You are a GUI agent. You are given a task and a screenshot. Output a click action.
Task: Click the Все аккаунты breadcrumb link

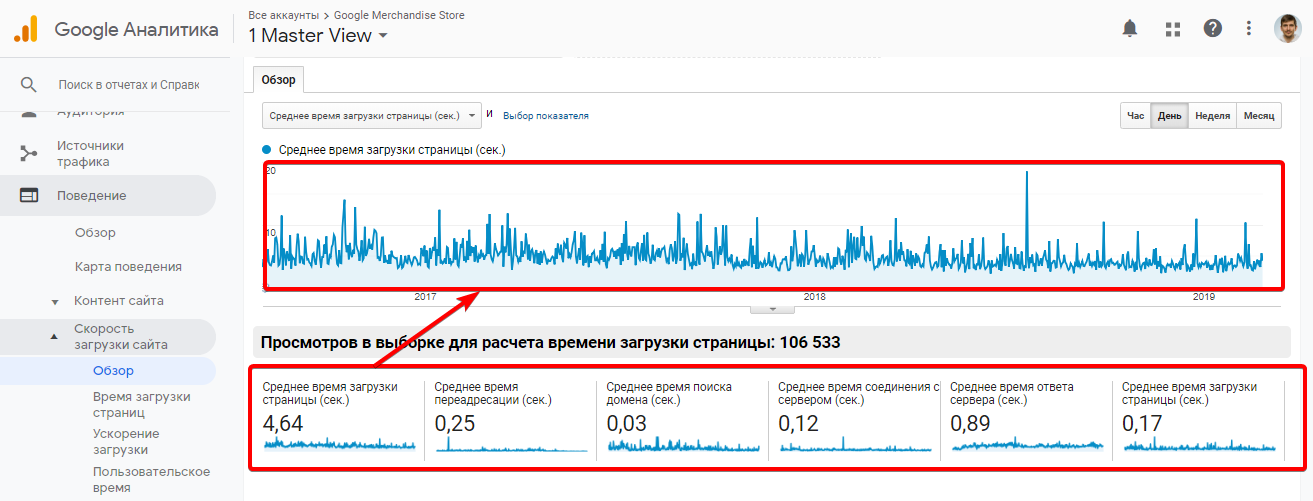(283, 15)
